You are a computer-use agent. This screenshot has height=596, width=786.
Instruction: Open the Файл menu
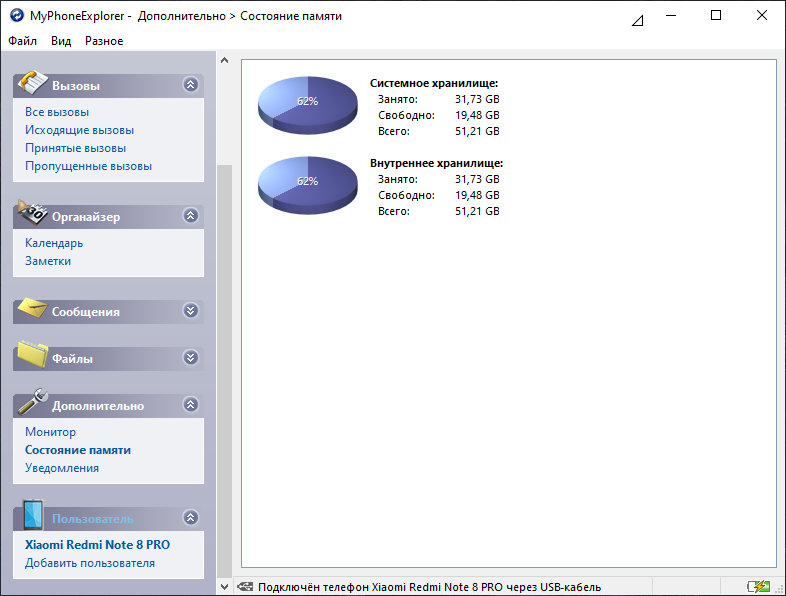click(x=23, y=41)
